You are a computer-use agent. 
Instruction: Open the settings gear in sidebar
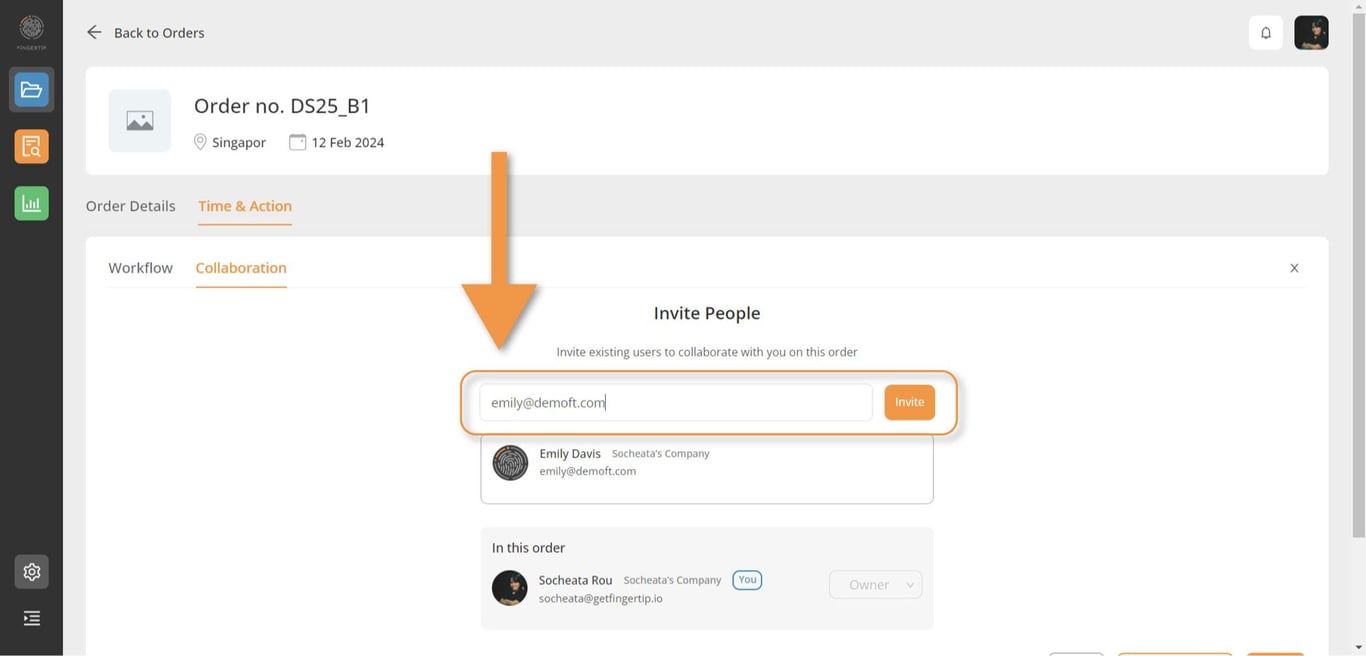tap(31, 572)
